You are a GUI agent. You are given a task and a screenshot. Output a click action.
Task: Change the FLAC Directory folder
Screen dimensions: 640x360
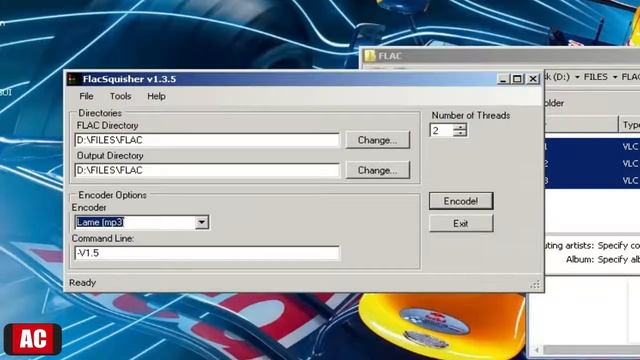[x=378, y=140]
